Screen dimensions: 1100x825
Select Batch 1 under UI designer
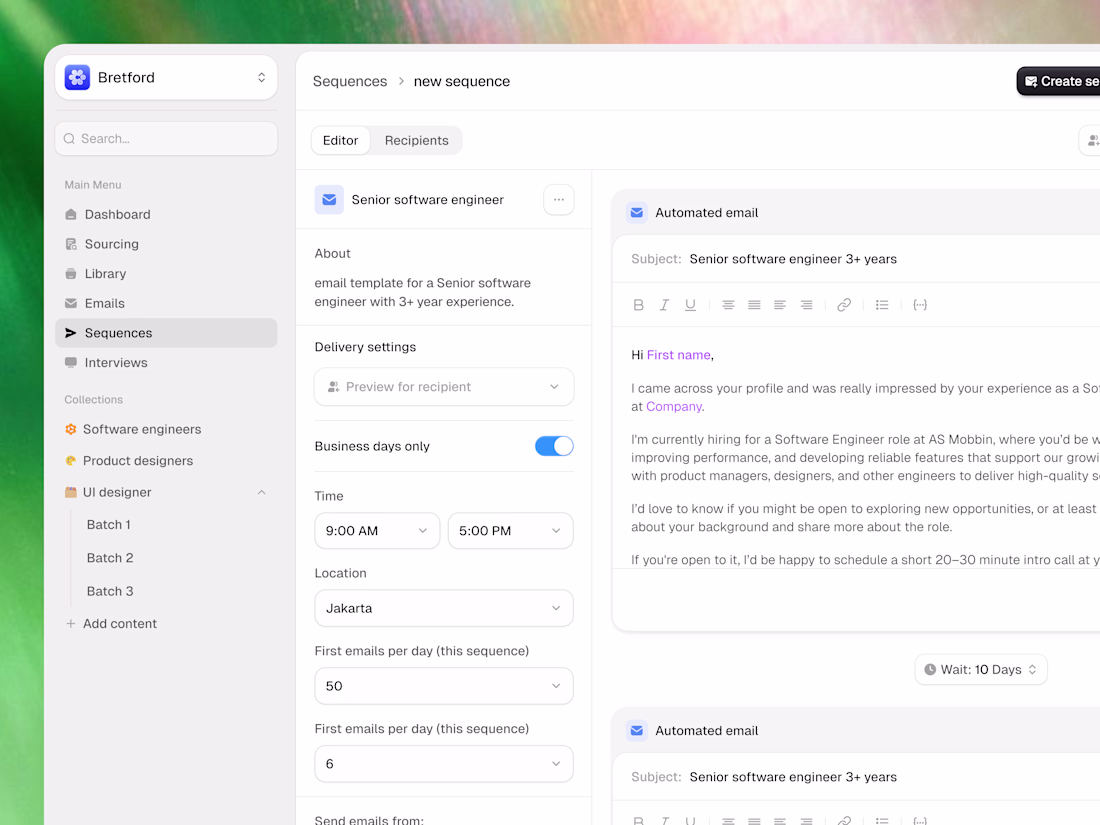[109, 525]
